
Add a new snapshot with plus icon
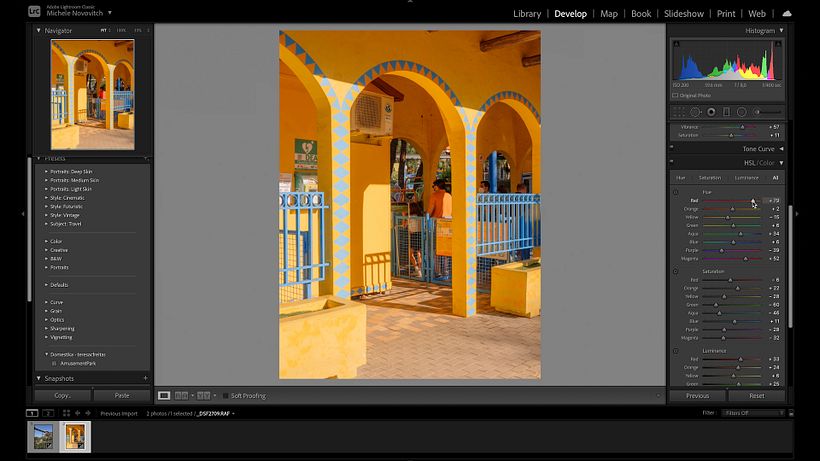pyautogui.click(x=145, y=378)
